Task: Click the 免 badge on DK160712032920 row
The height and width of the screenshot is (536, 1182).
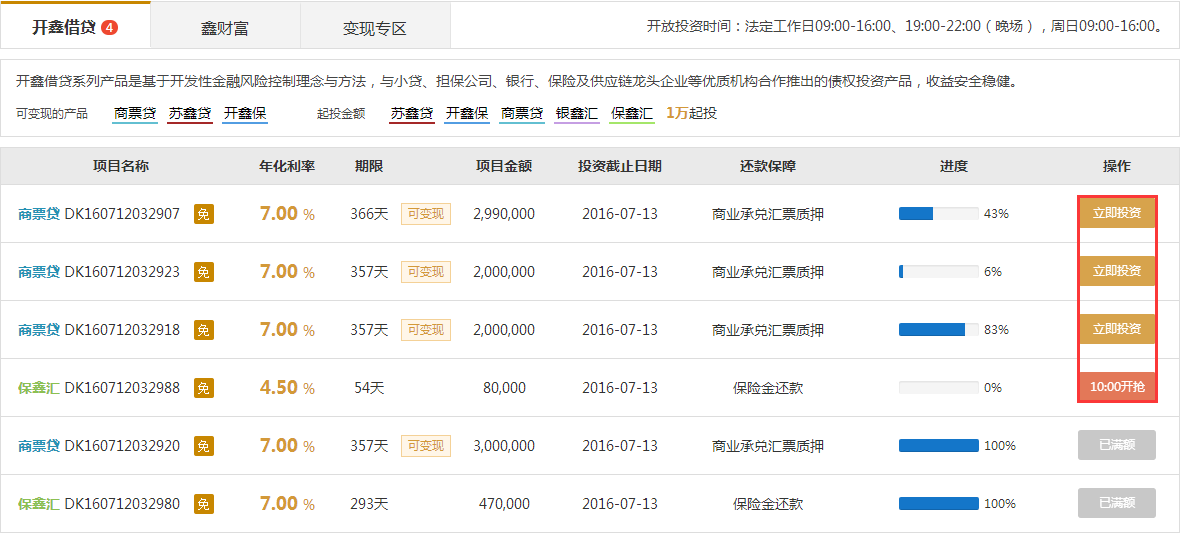Action: coord(203,446)
